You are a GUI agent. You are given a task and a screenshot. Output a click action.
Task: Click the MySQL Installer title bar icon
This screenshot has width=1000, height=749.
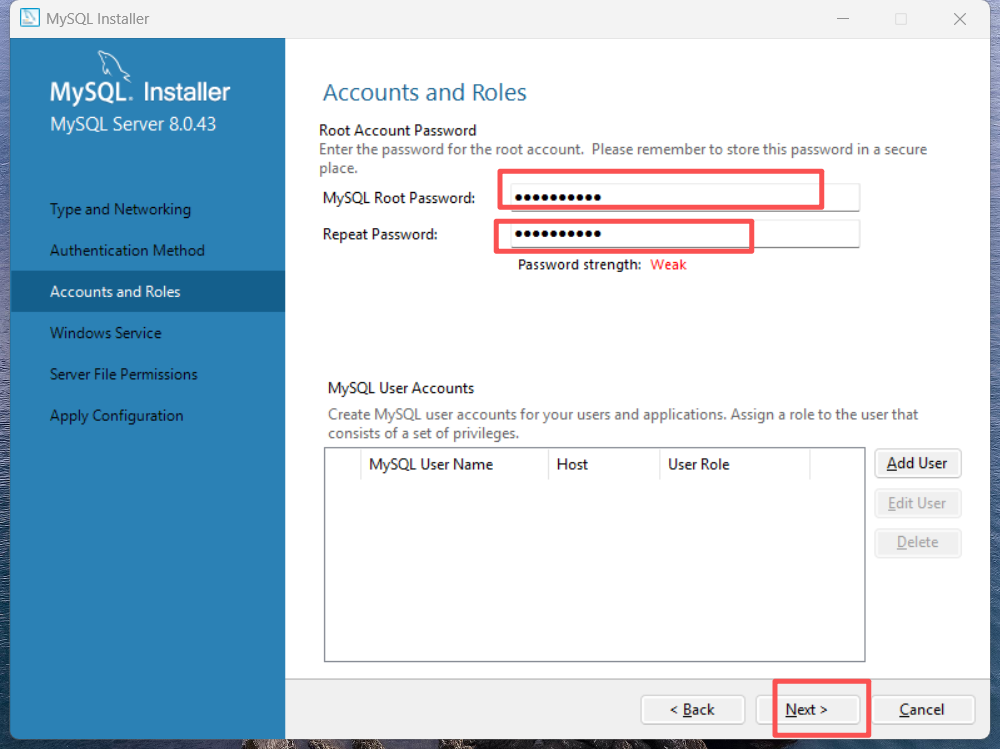(x=29, y=18)
